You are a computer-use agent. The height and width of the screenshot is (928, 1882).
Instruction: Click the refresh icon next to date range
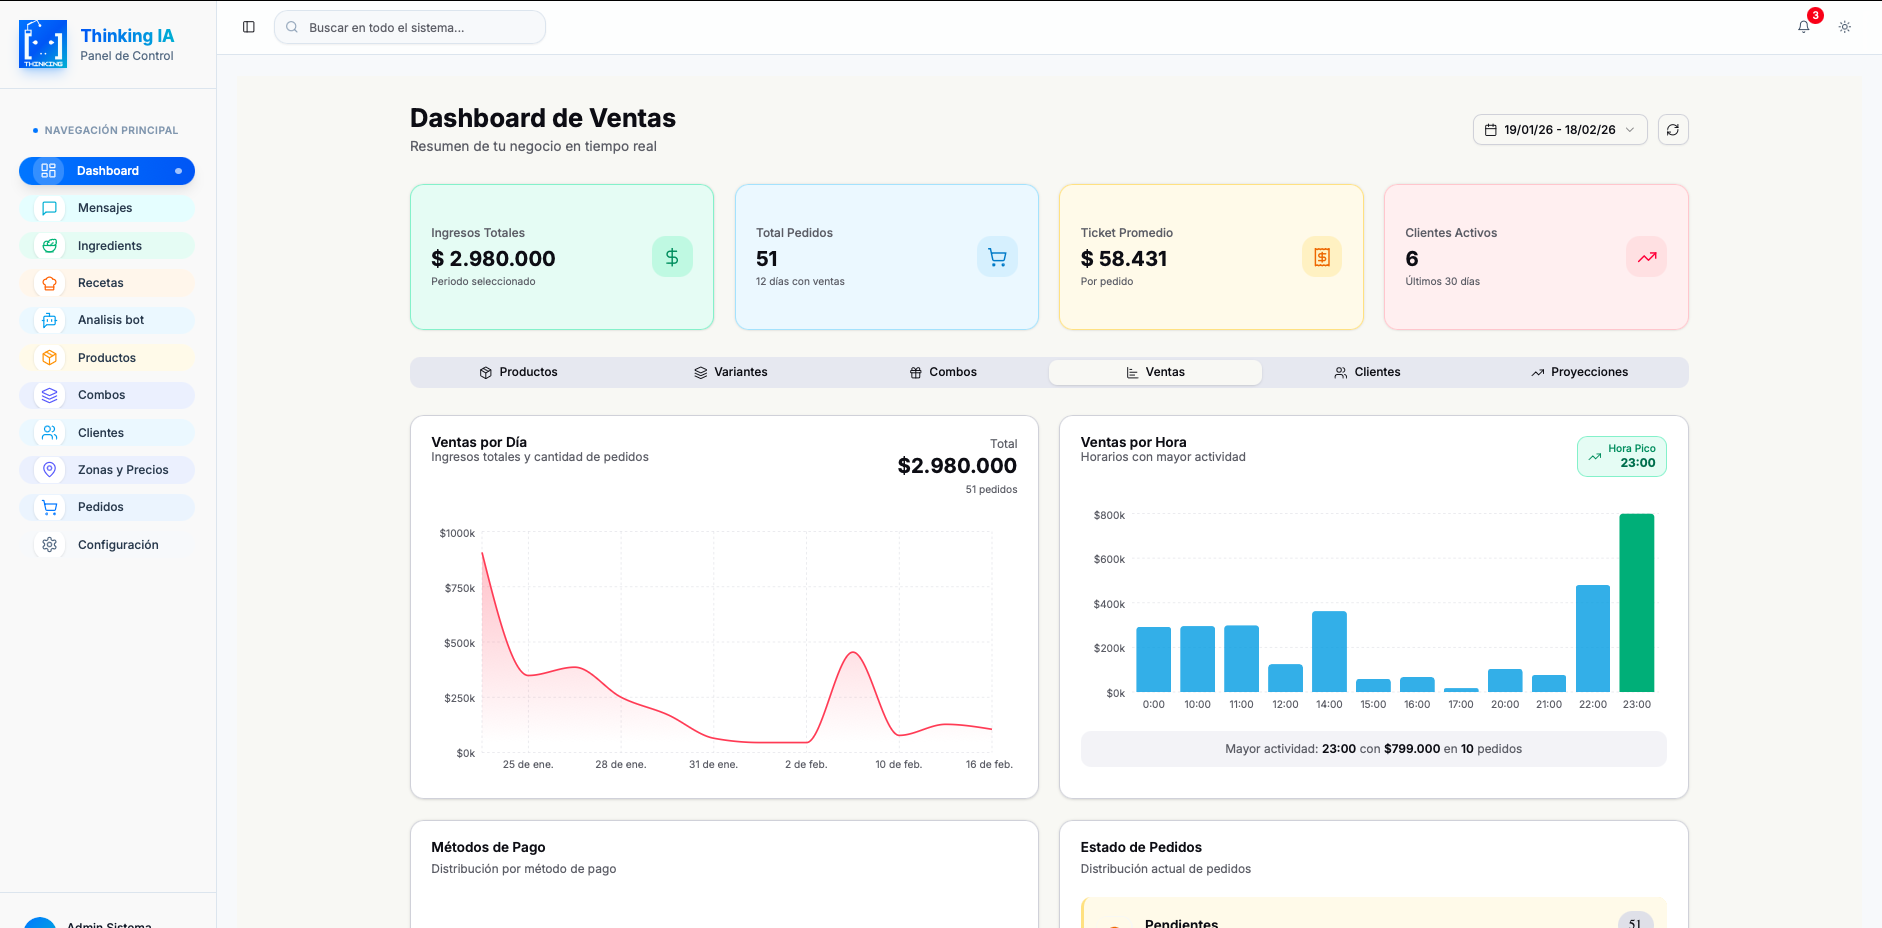[1673, 129]
